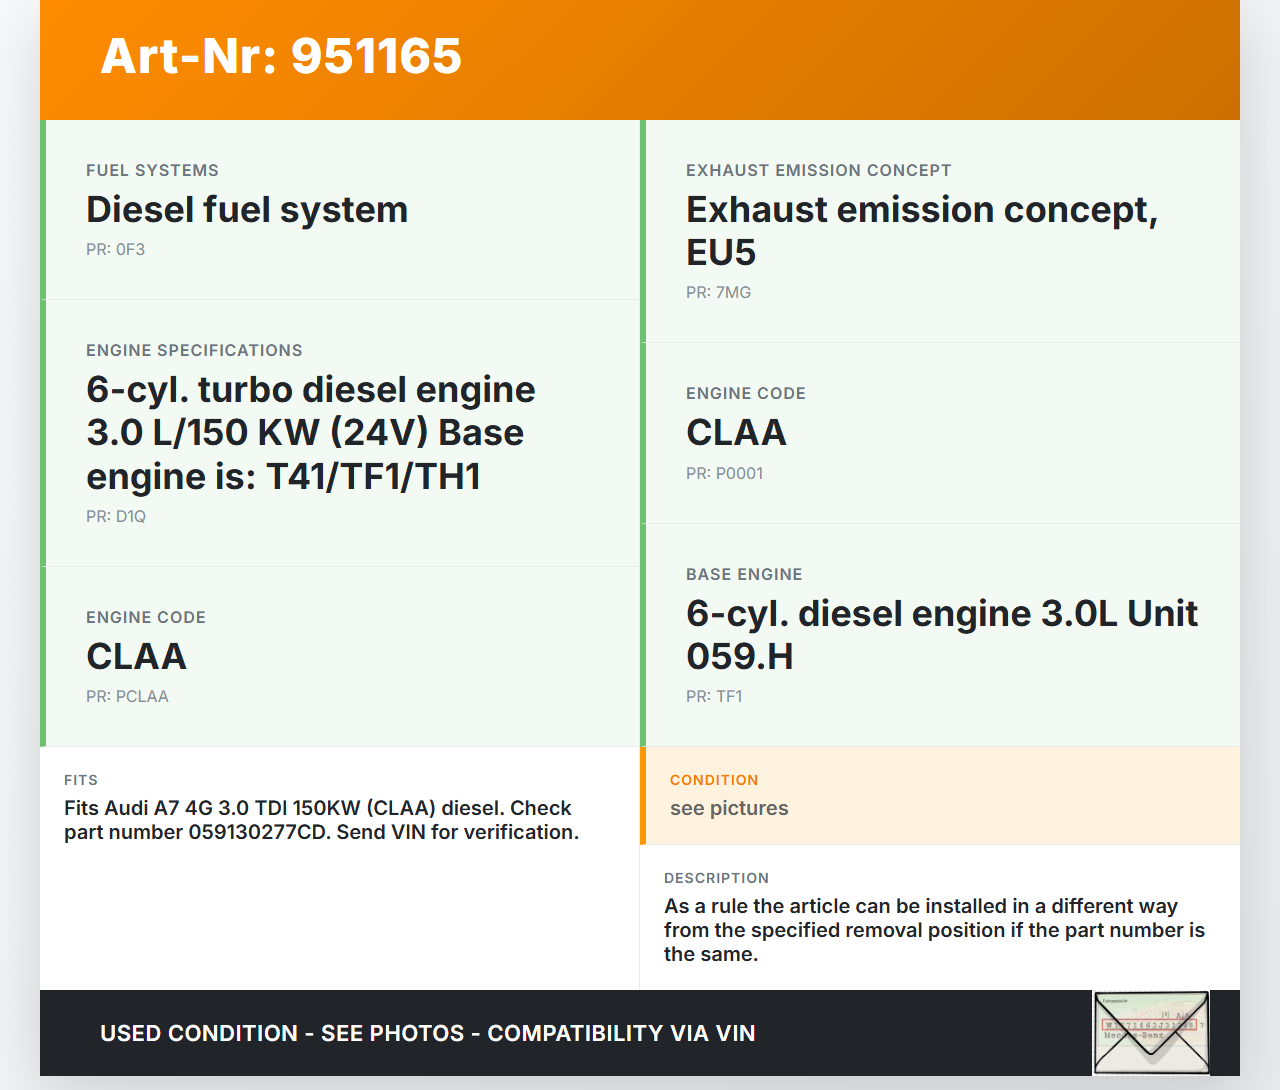Image resolution: width=1280 pixels, height=1090 pixels.
Task: Click the 'see pictures' condition text
Action: pyautogui.click(x=729, y=809)
